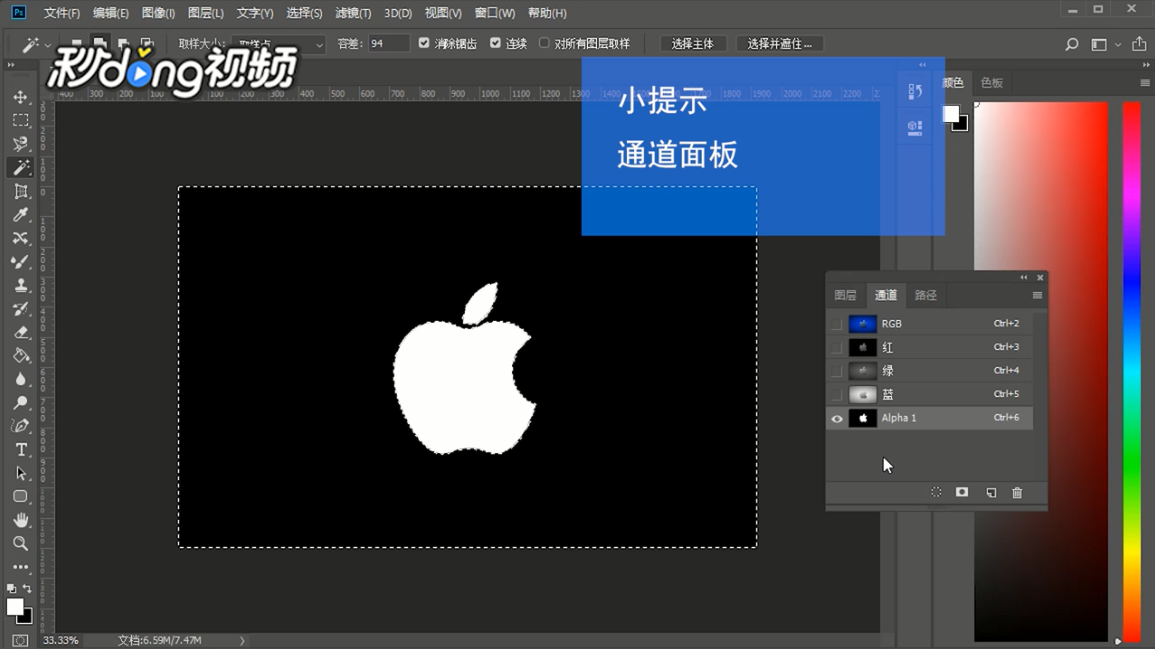The image size is (1155, 649).
Task: Open the 取样大小 sample size dropdown
Action: point(279,44)
